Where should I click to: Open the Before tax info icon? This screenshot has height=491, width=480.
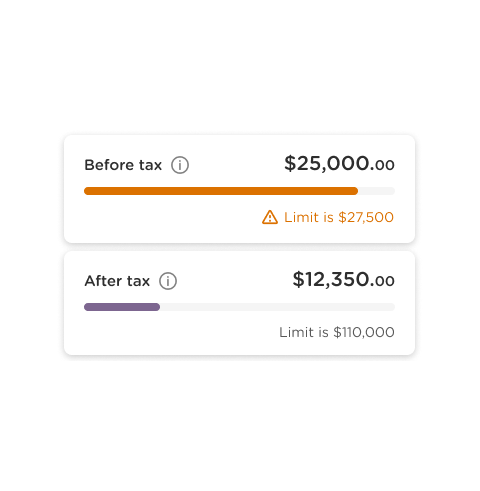pos(180,165)
